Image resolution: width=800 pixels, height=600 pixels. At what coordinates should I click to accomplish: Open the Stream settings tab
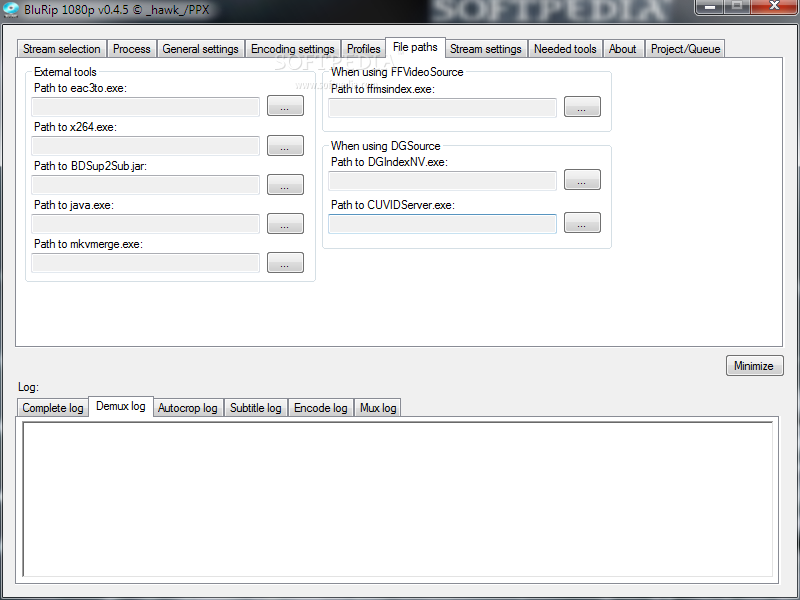pos(486,49)
